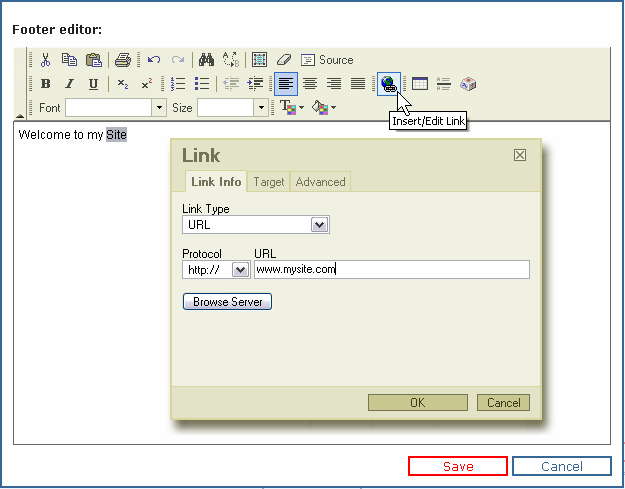Click the Paste clipboard icon
Viewport: 625px width, 489px height.
pos(94,60)
